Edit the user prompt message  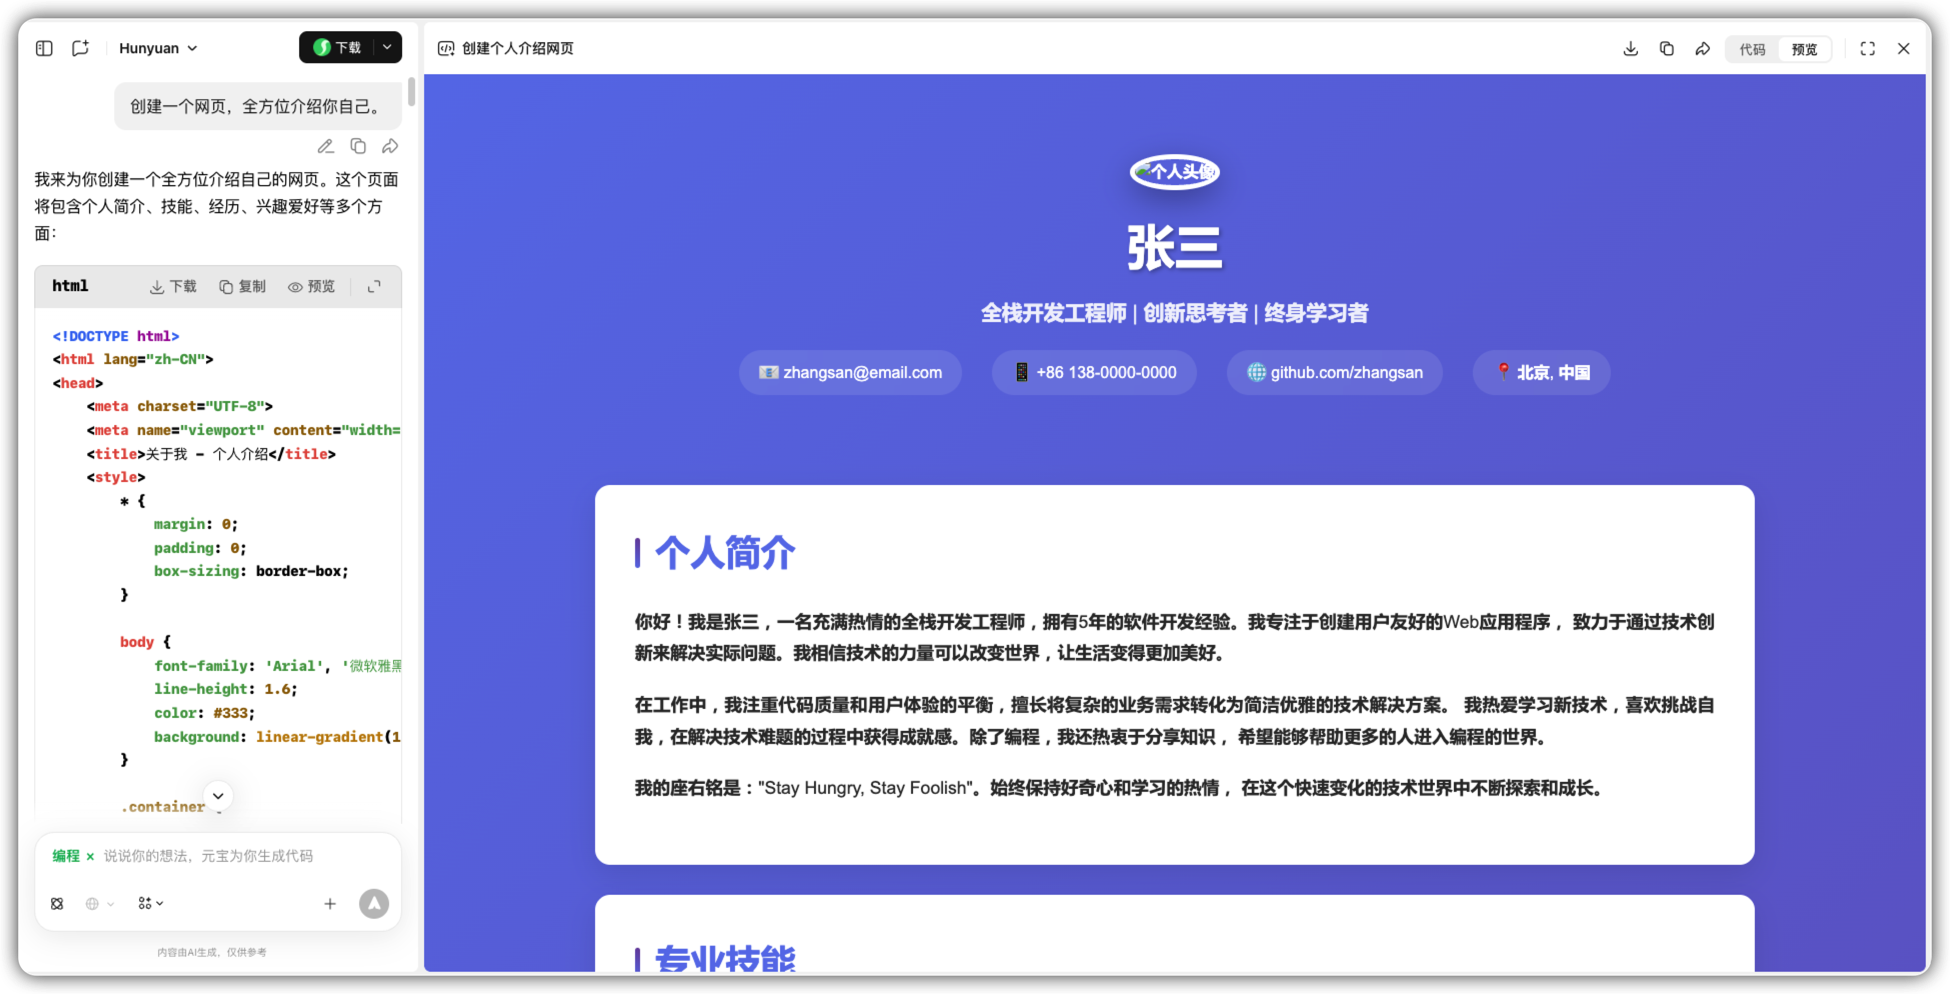325,147
